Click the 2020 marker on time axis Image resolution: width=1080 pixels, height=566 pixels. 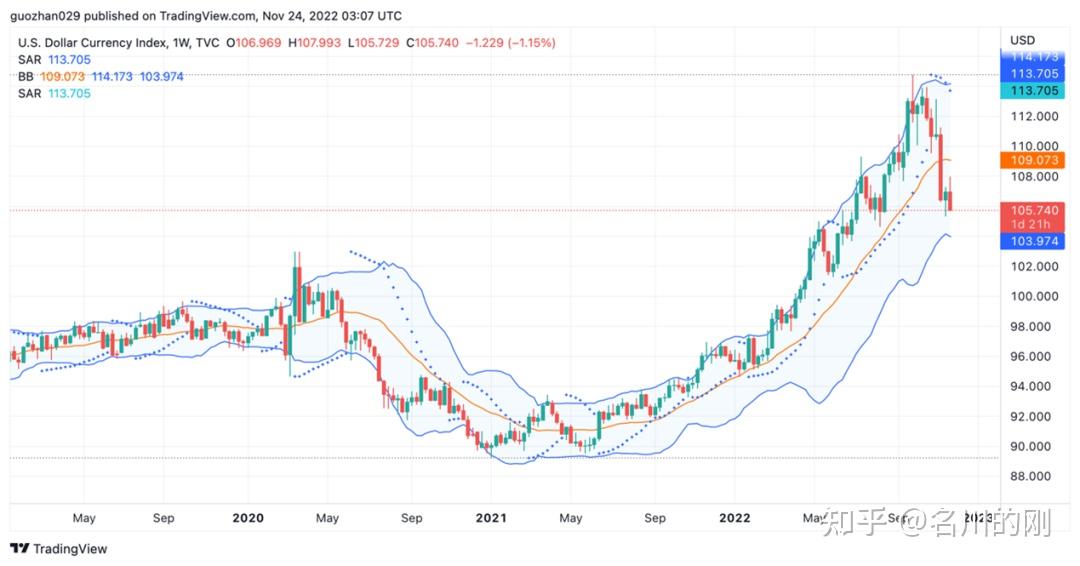248,518
